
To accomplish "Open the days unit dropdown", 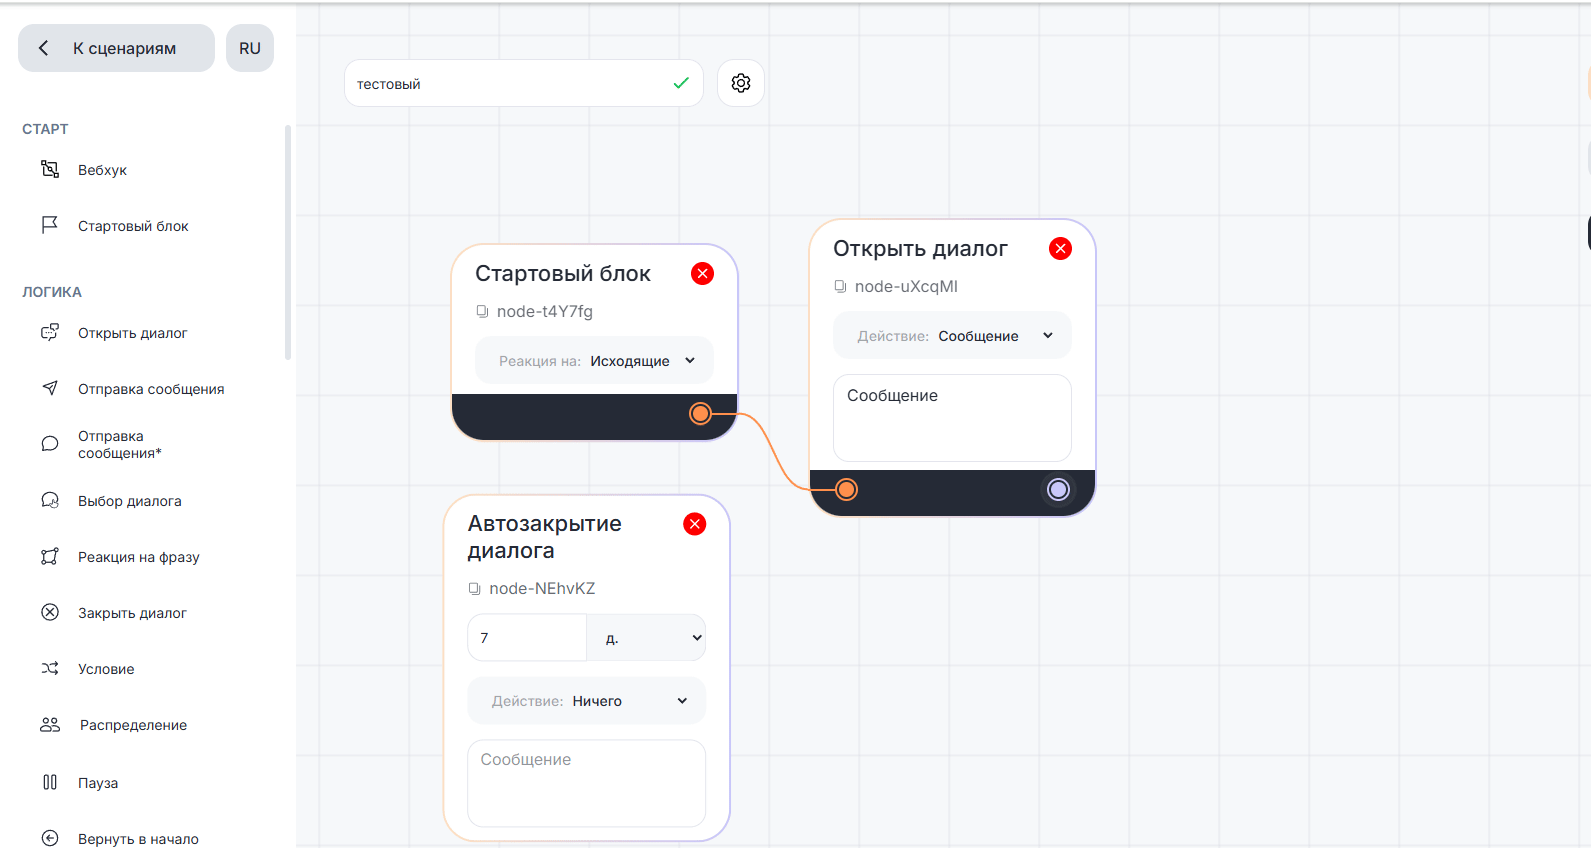I will click(647, 638).
